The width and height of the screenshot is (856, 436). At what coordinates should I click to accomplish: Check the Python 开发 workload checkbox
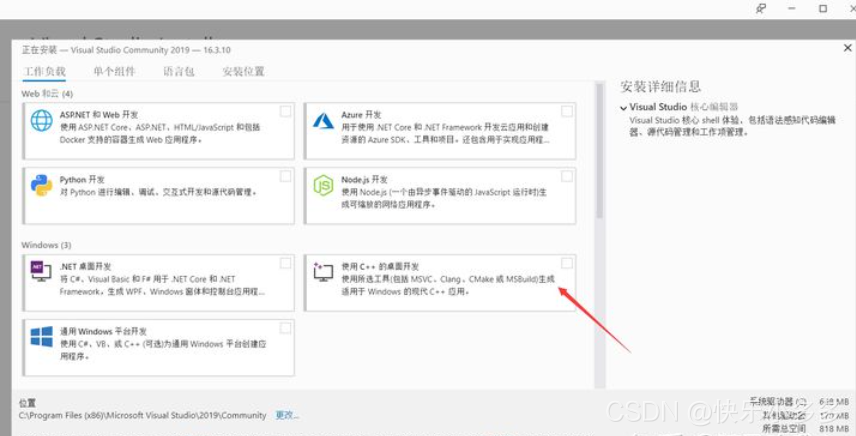click(286, 176)
